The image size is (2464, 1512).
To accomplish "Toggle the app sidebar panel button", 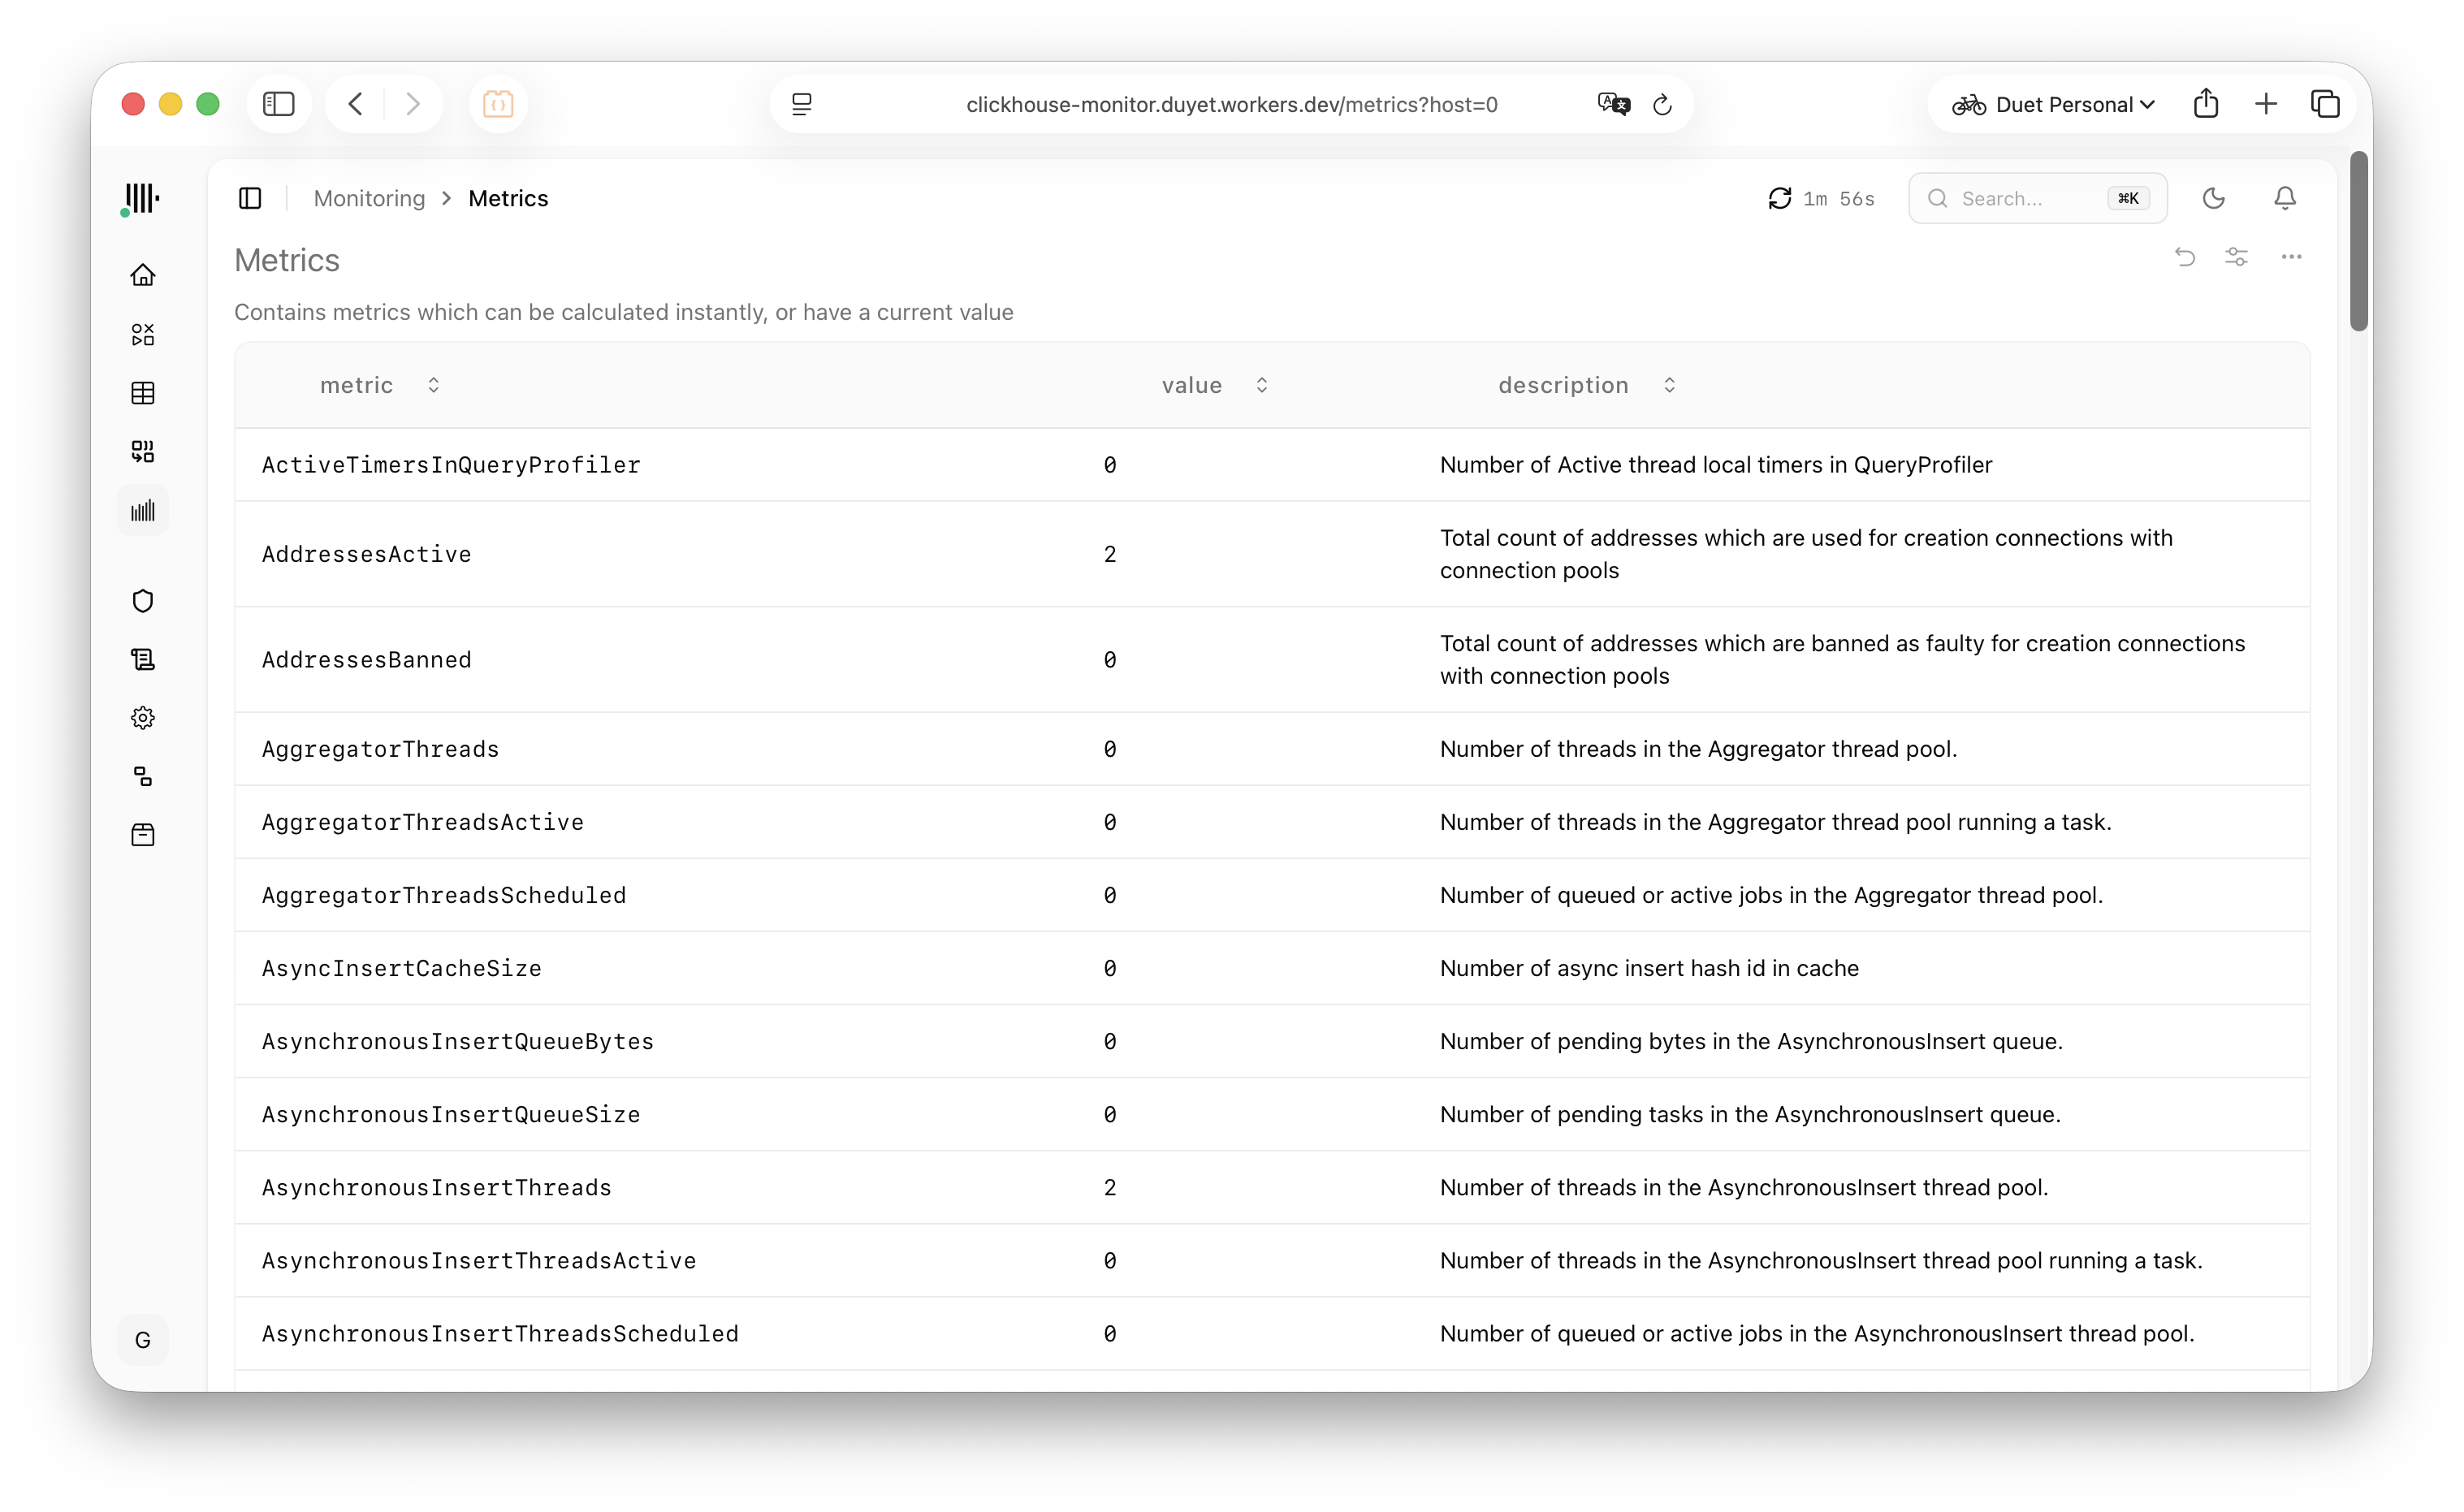I will [x=250, y=198].
